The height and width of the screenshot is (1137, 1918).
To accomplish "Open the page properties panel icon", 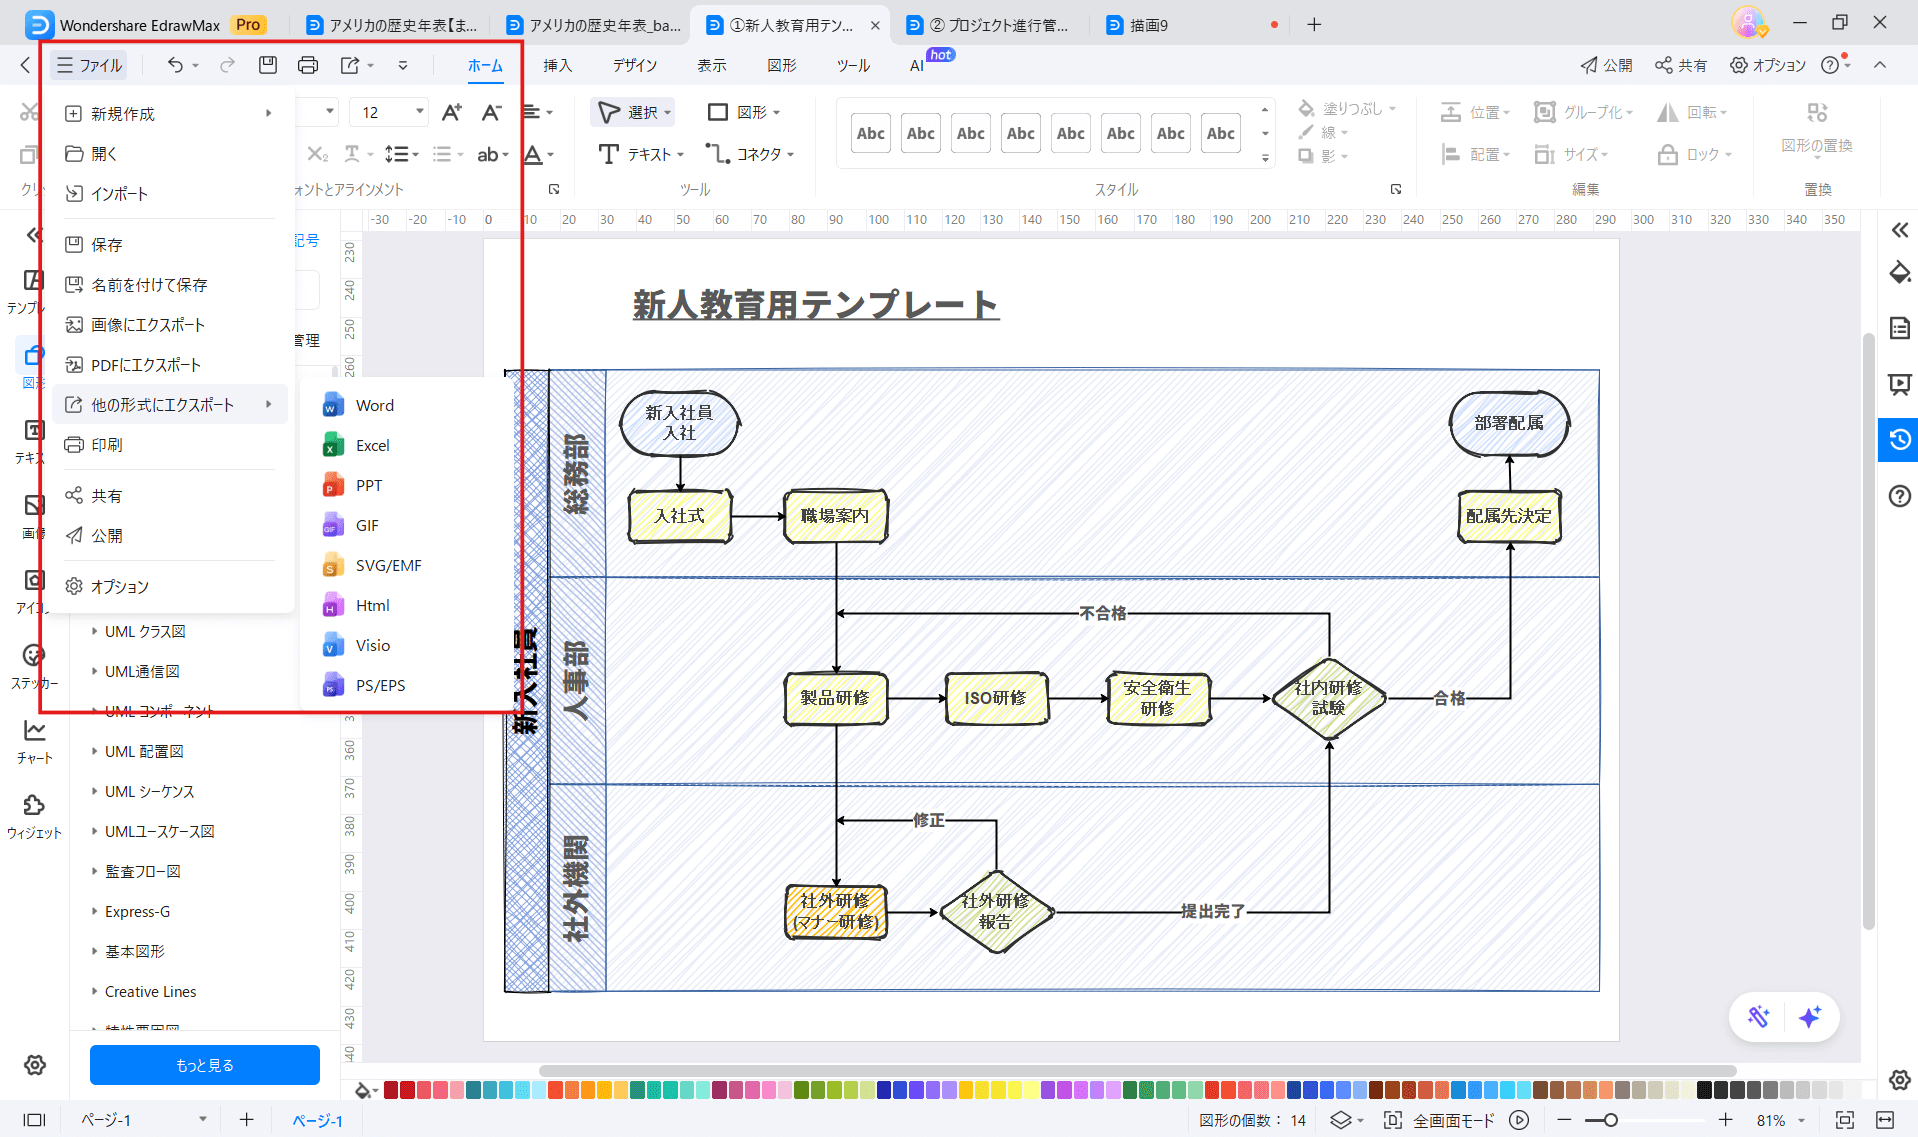I will pyautogui.click(x=1899, y=328).
